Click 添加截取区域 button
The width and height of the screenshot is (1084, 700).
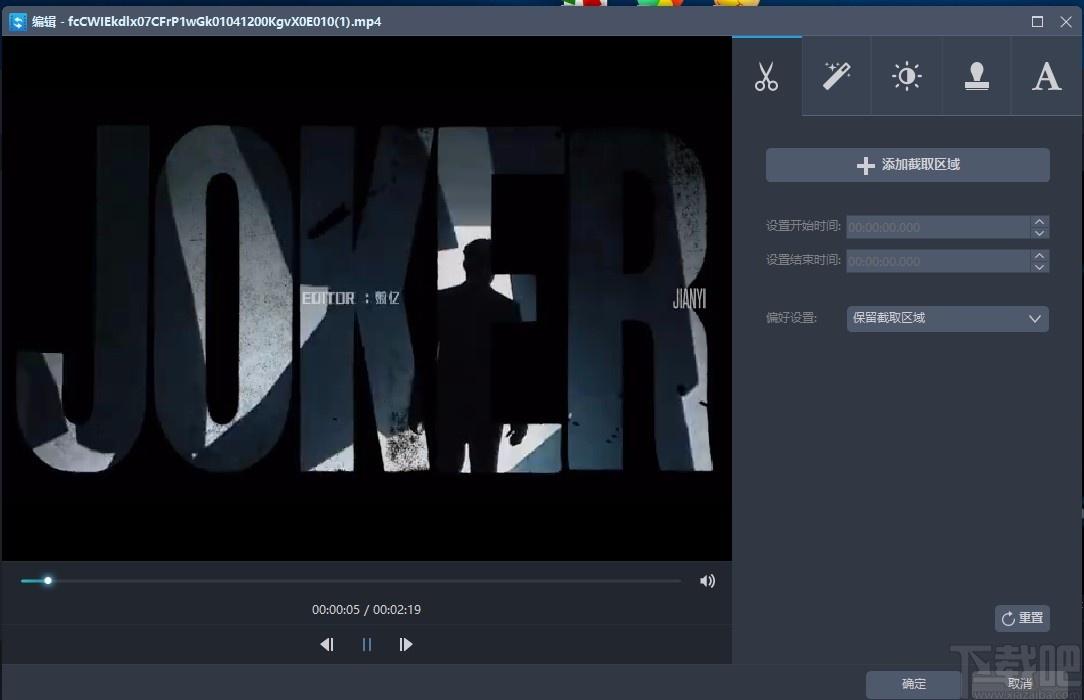point(908,165)
